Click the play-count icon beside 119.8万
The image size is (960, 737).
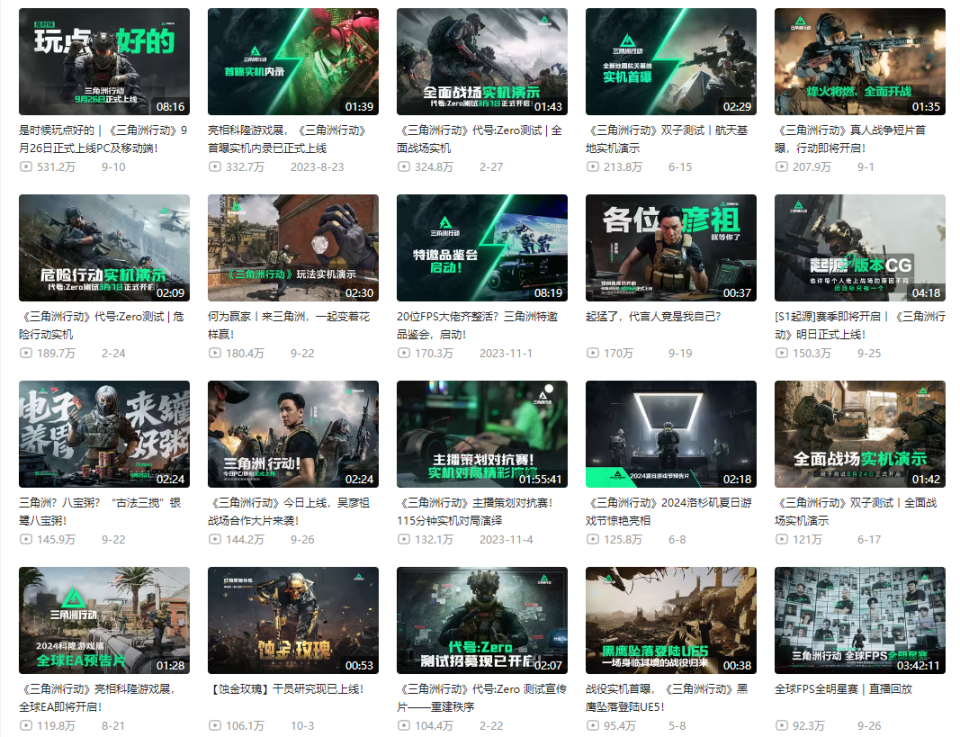(26, 725)
